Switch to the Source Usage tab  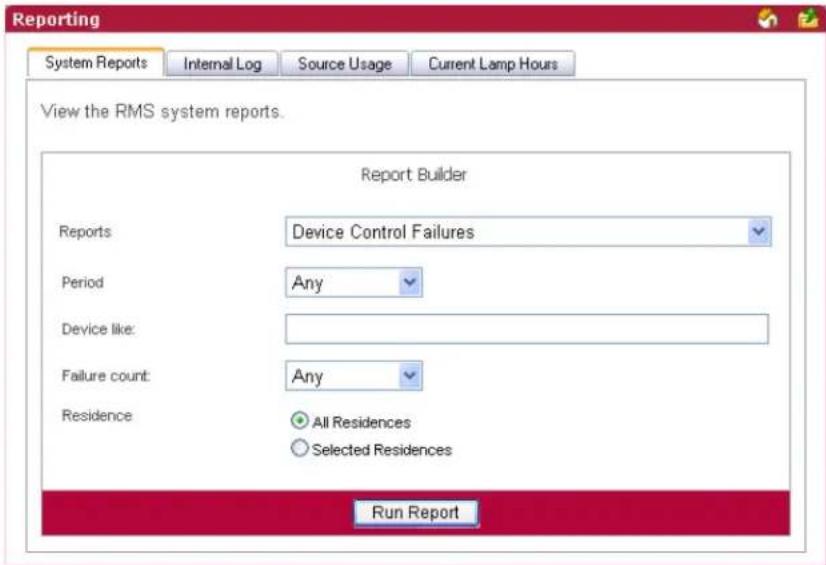[345, 64]
